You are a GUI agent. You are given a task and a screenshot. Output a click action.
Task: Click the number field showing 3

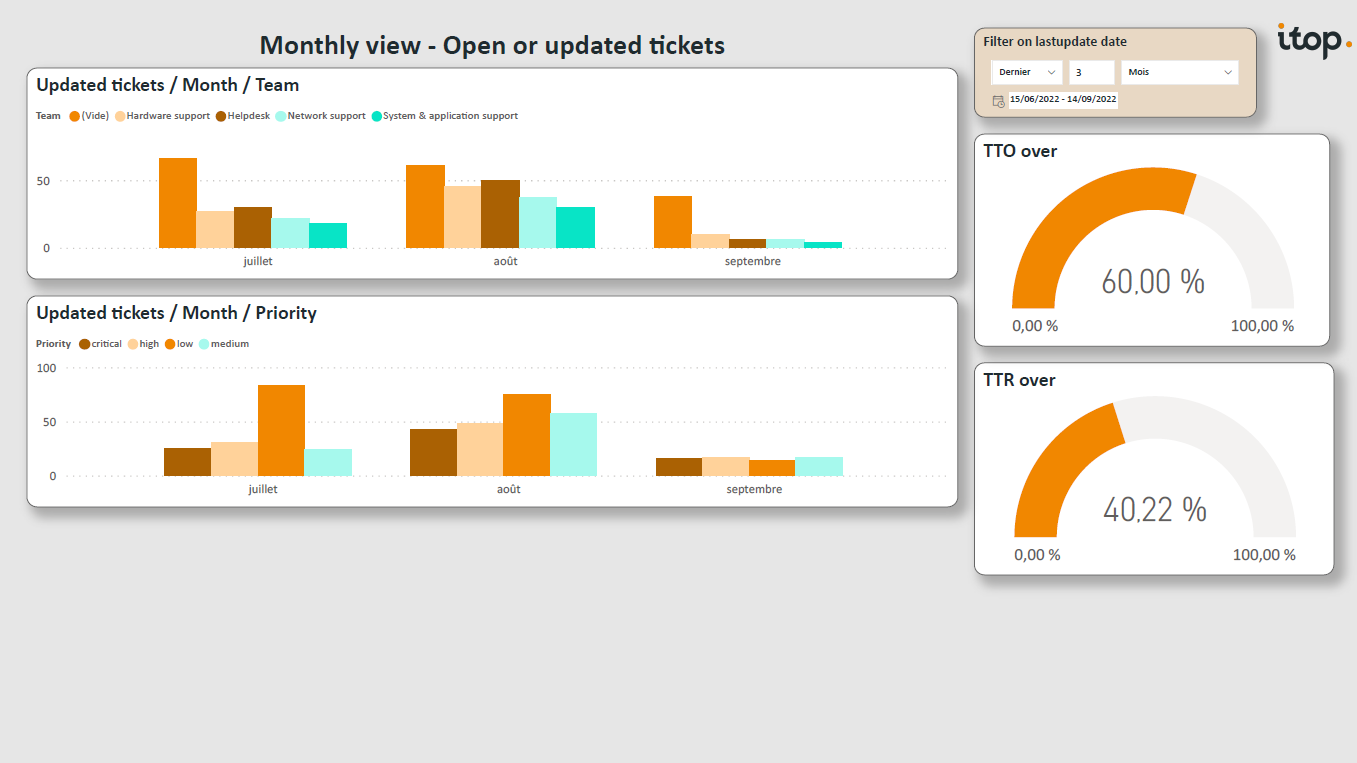point(1091,72)
